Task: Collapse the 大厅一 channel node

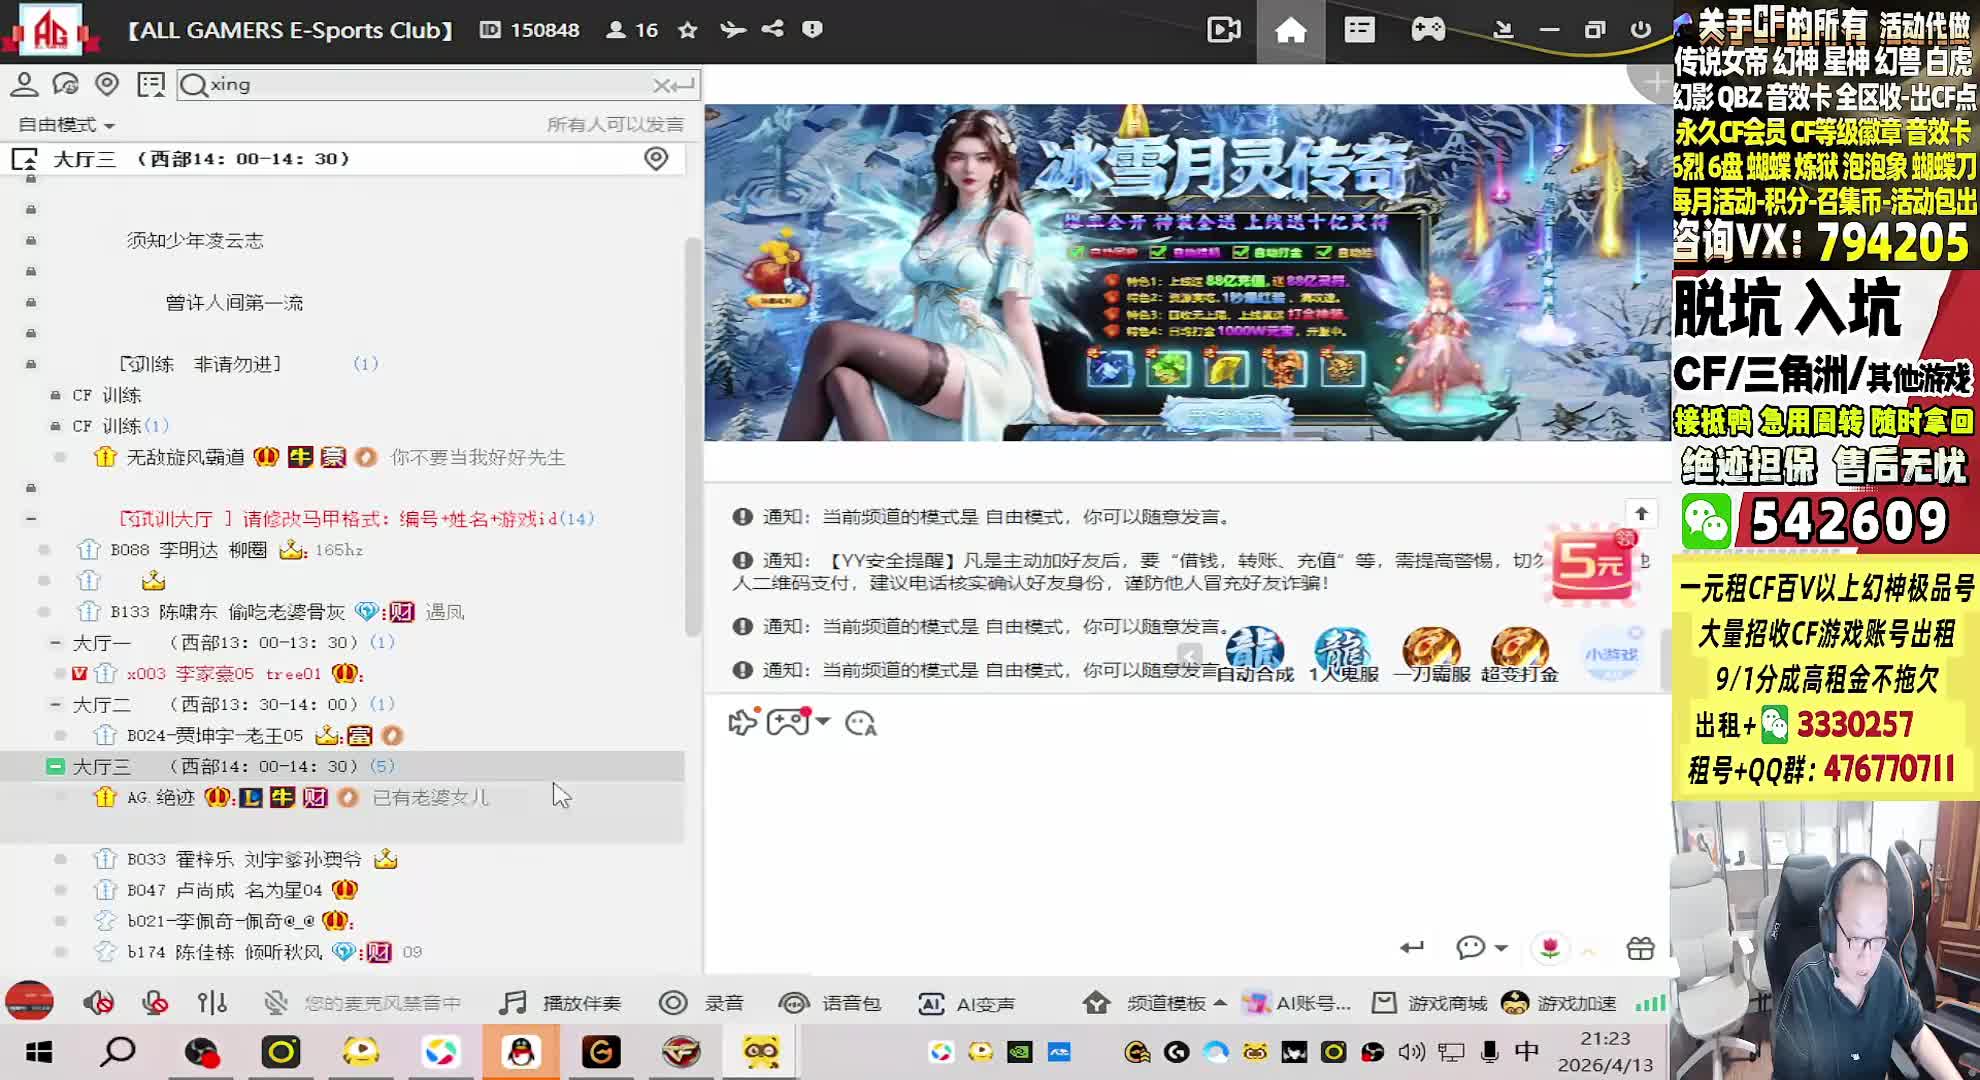Action: pyautogui.click(x=56, y=642)
